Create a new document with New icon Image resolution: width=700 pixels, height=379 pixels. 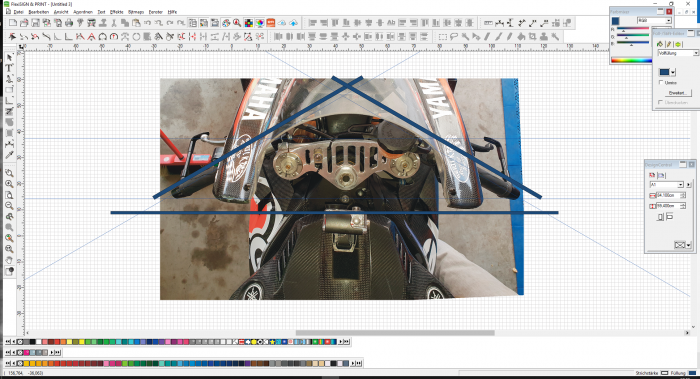pos(13,23)
